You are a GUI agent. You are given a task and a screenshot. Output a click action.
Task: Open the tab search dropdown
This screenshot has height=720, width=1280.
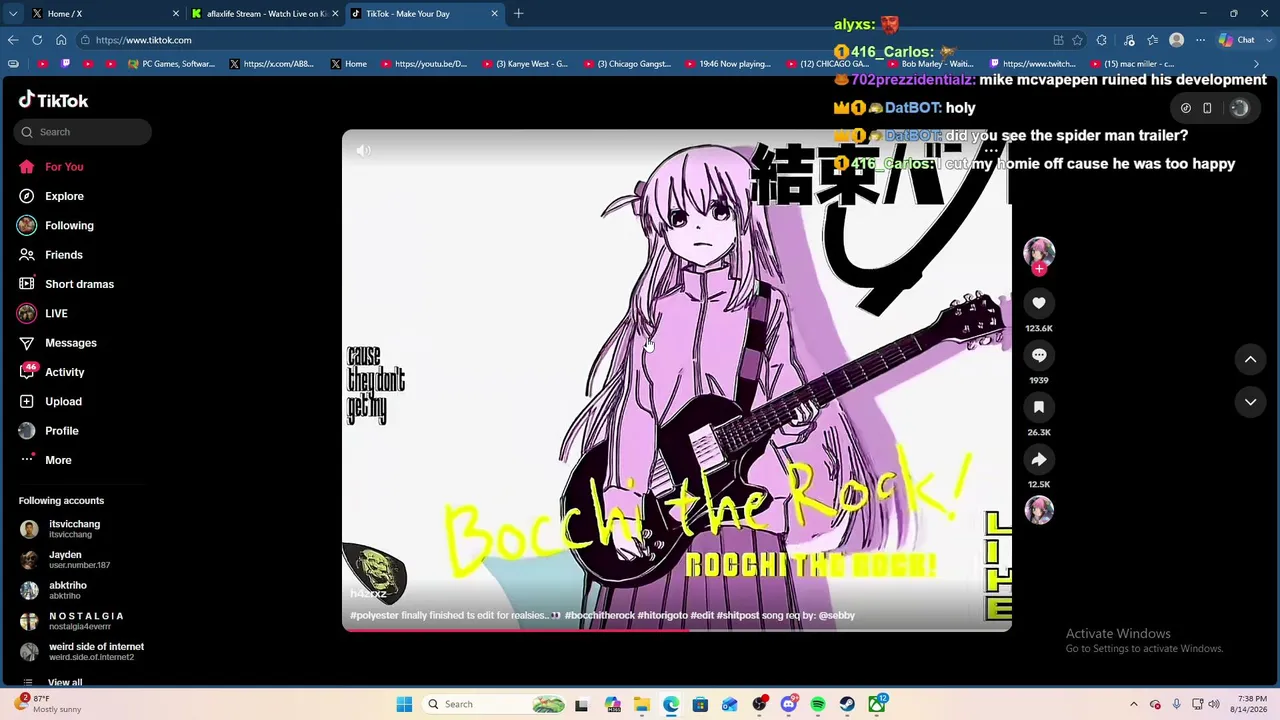pos(13,14)
